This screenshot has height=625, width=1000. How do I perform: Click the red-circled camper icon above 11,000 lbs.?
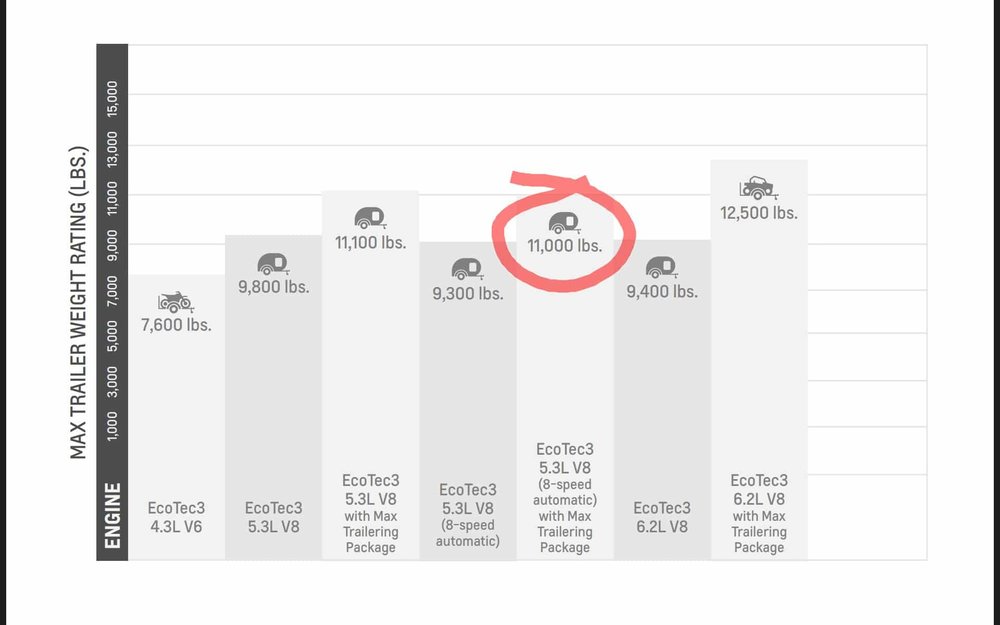(564, 222)
